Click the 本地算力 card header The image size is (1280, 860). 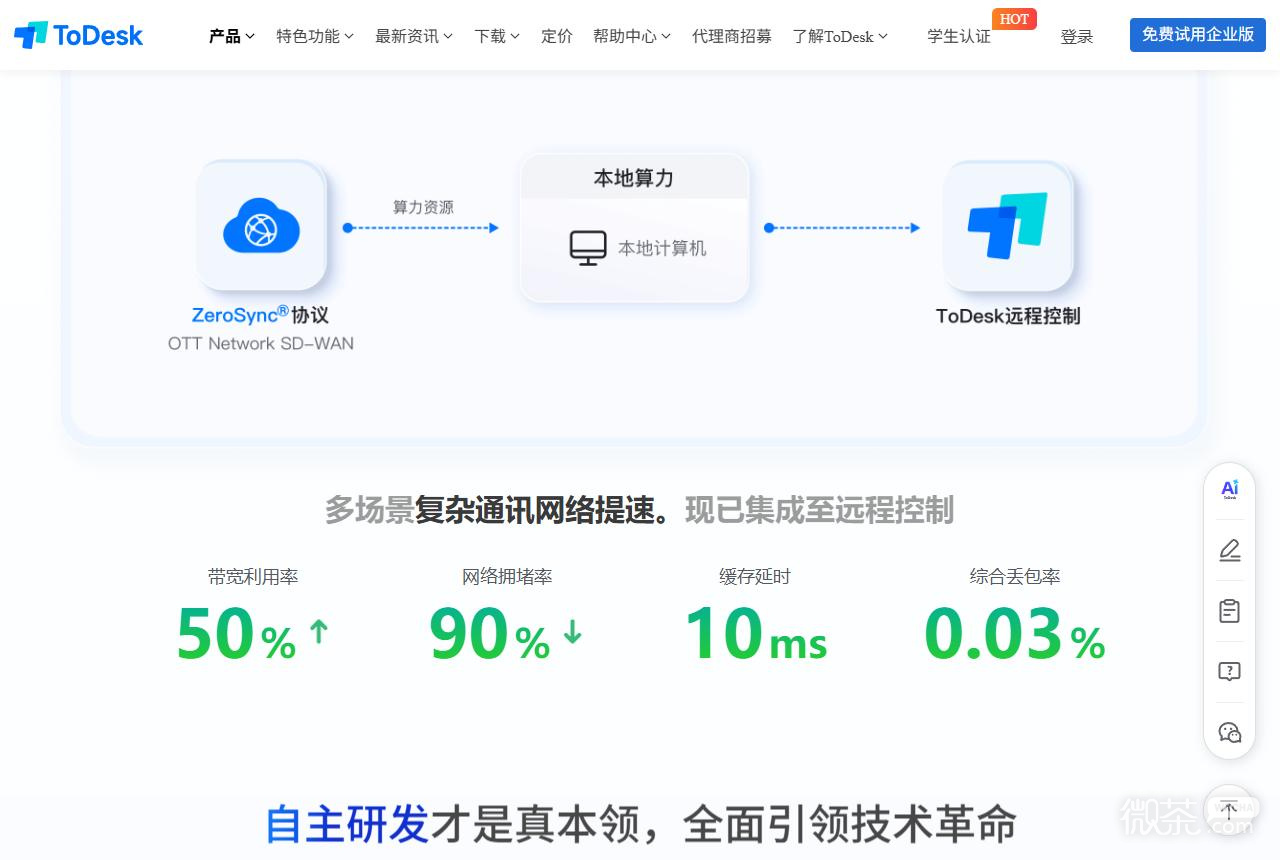[634, 178]
